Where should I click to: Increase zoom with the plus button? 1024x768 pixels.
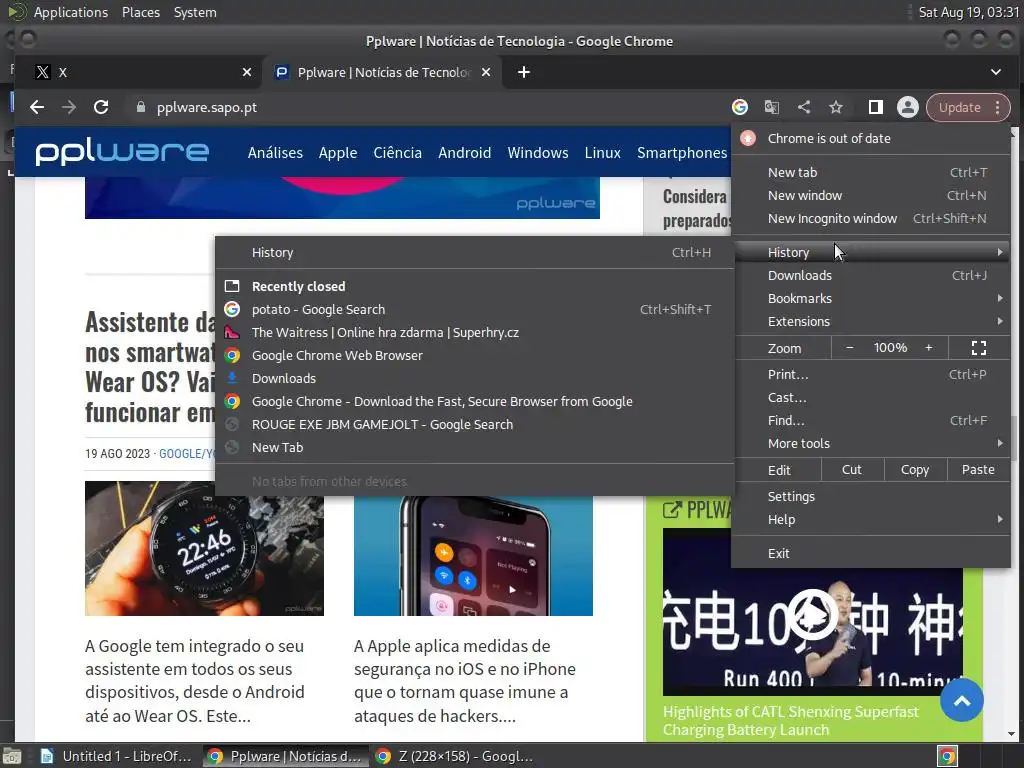[x=929, y=348]
